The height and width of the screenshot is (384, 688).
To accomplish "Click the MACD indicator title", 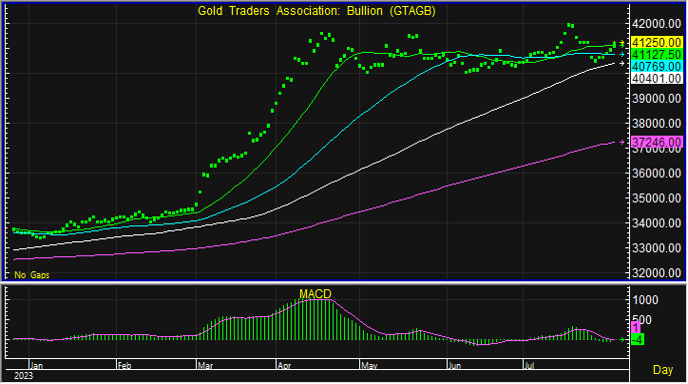I will (315, 294).
